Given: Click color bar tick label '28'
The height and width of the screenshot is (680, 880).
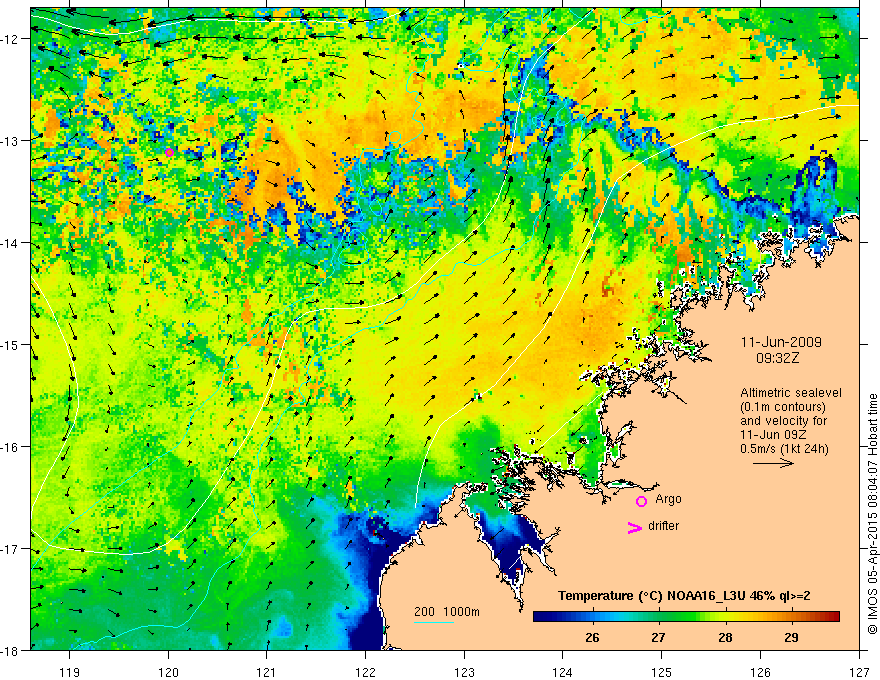Looking at the screenshot, I should (725, 637).
